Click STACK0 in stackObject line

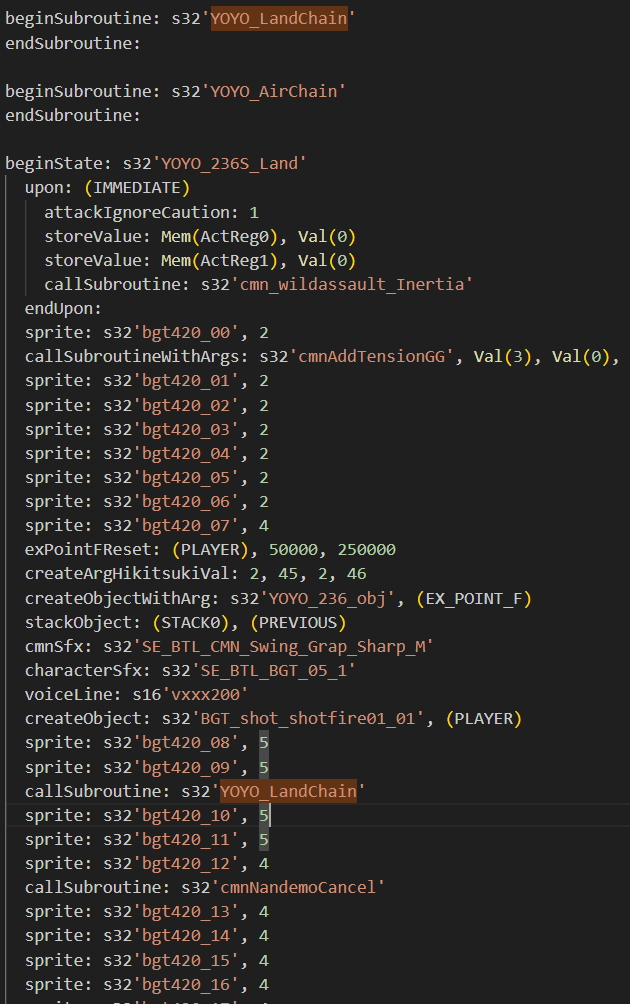coord(191,623)
